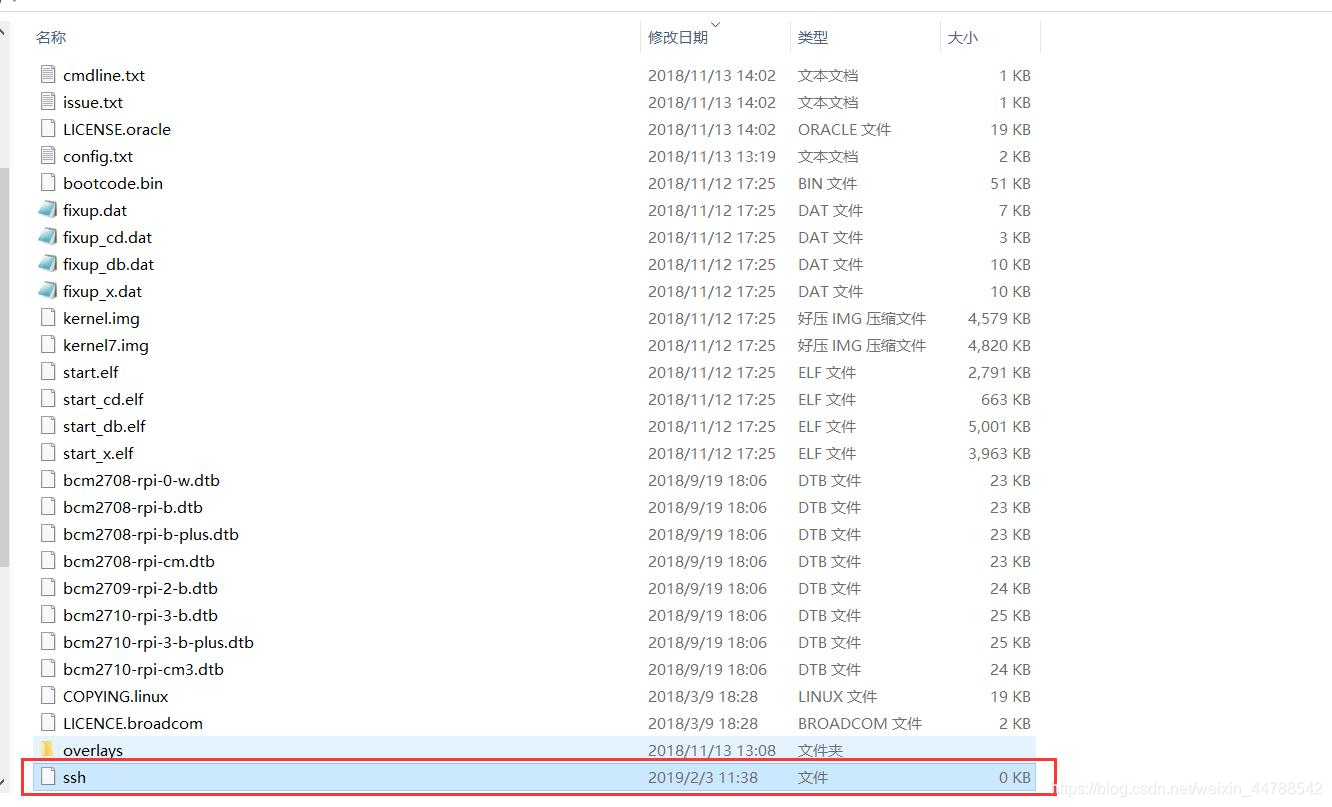Click the ORACLE 文件 type cell
The width and height of the screenshot is (1332, 807).
click(844, 129)
